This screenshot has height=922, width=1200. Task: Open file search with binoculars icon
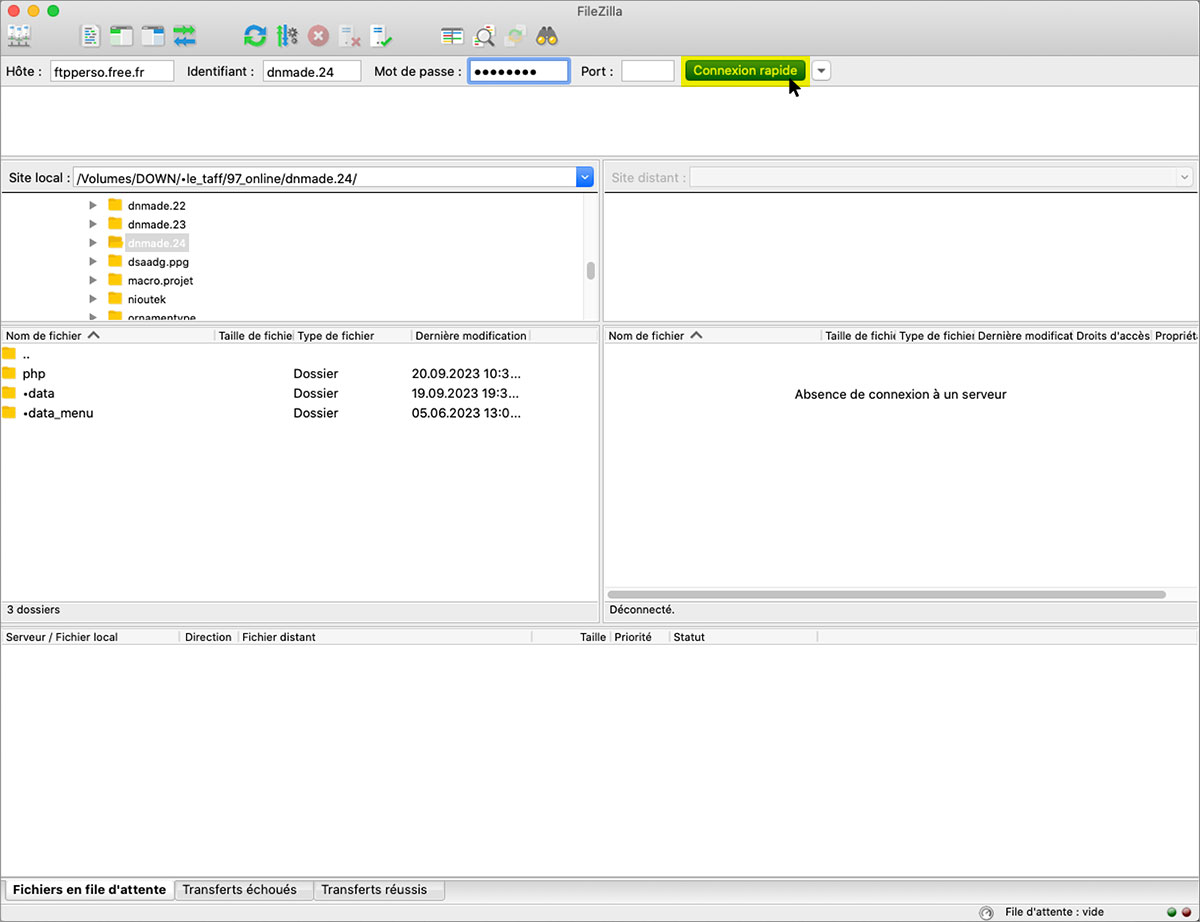click(x=546, y=36)
